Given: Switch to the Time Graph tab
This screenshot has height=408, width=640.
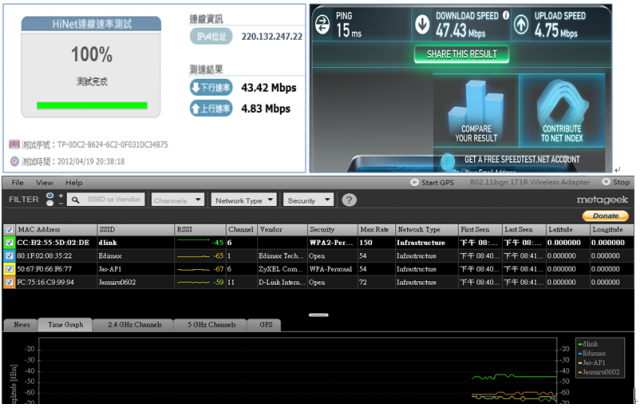Looking at the screenshot, I should tap(65, 325).
